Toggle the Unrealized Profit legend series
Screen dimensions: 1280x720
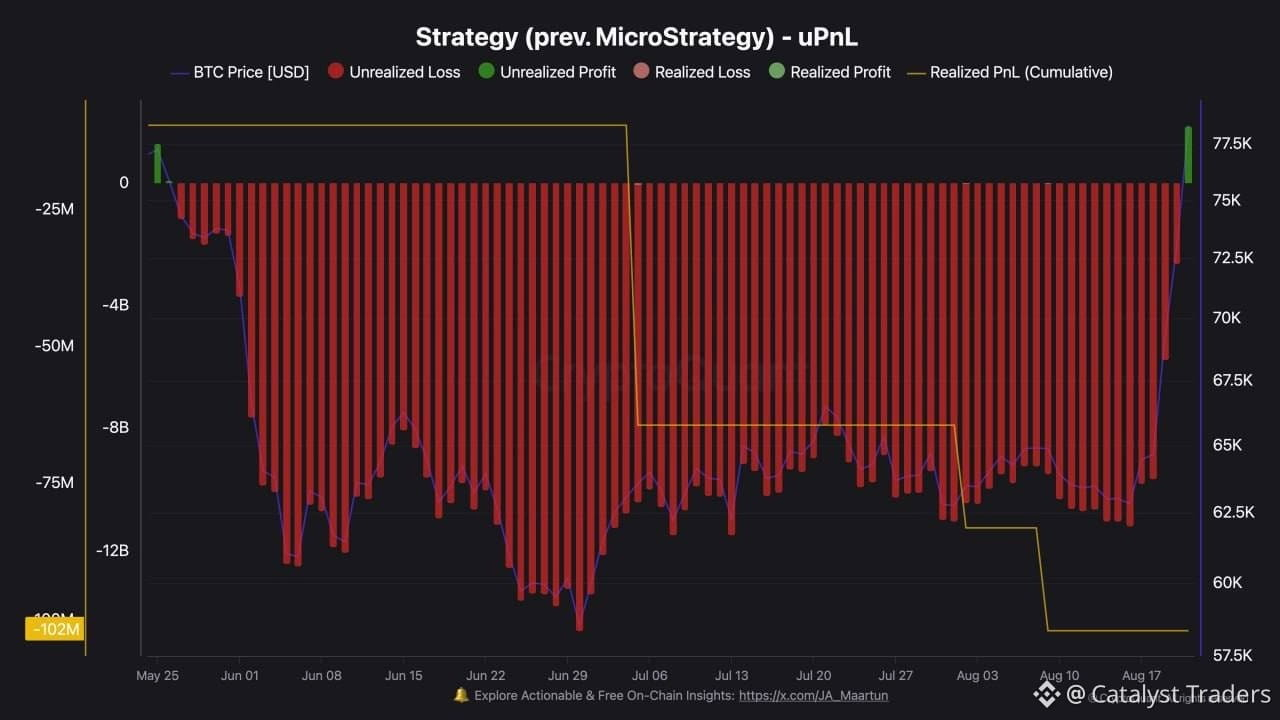tap(547, 72)
